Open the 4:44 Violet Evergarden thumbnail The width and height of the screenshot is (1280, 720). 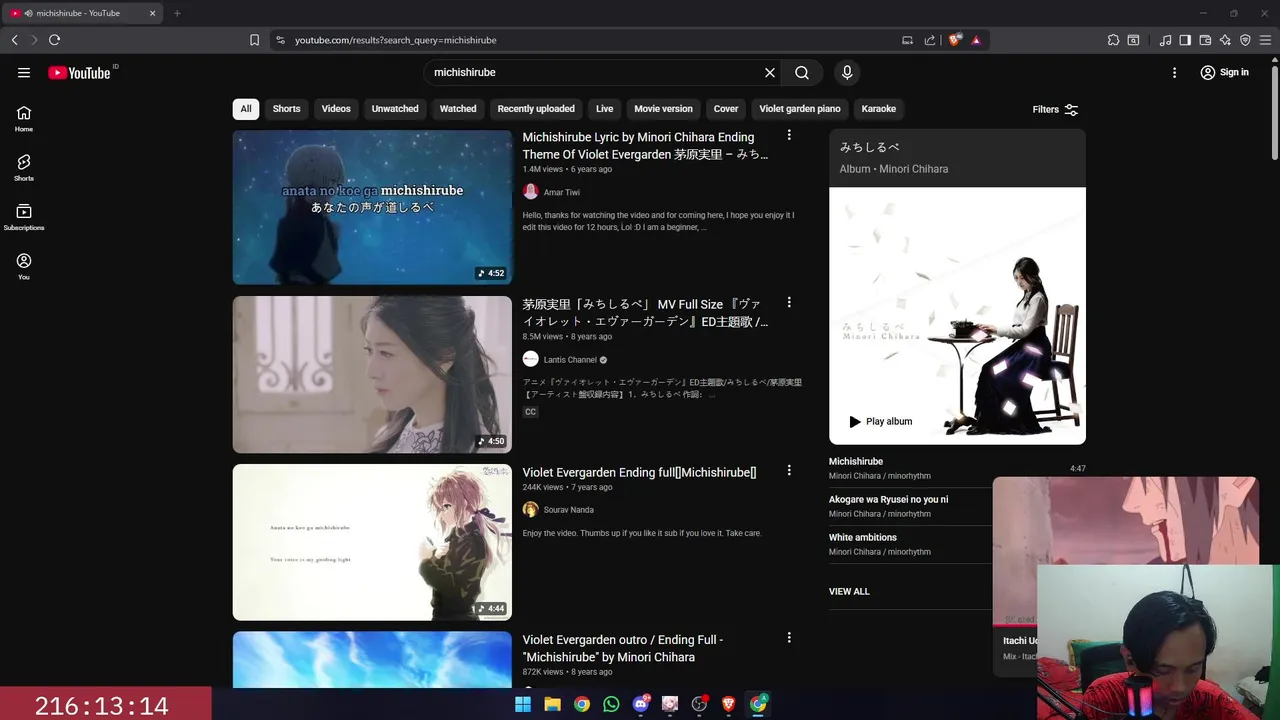(x=372, y=542)
